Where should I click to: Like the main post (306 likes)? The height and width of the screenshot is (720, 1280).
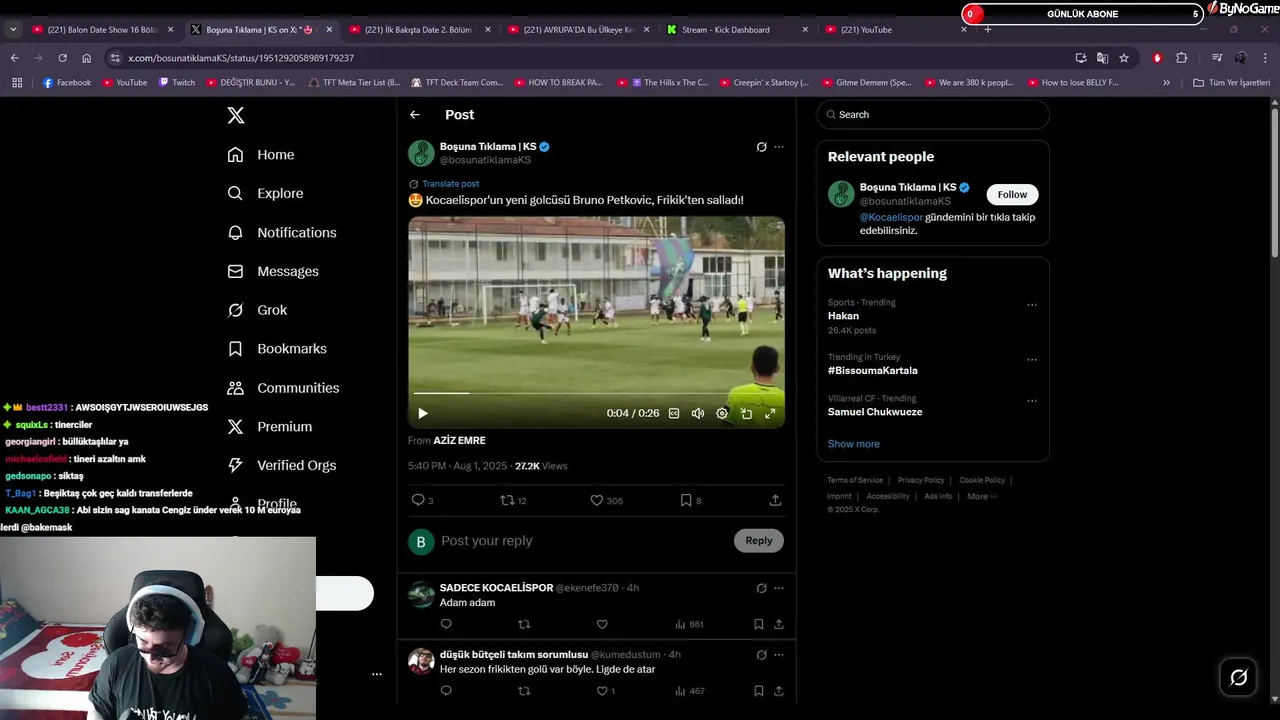[606, 500]
